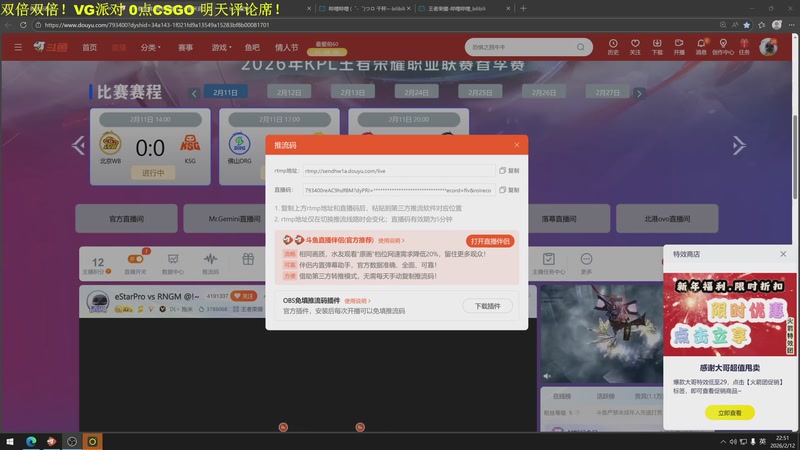The height and width of the screenshot is (450, 800).
Task: Click the 直播码 stream key field
Action: point(399,190)
